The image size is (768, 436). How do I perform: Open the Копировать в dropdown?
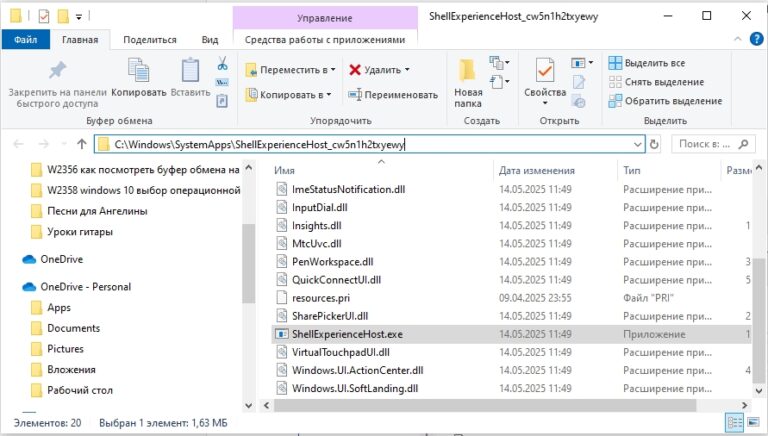329,95
